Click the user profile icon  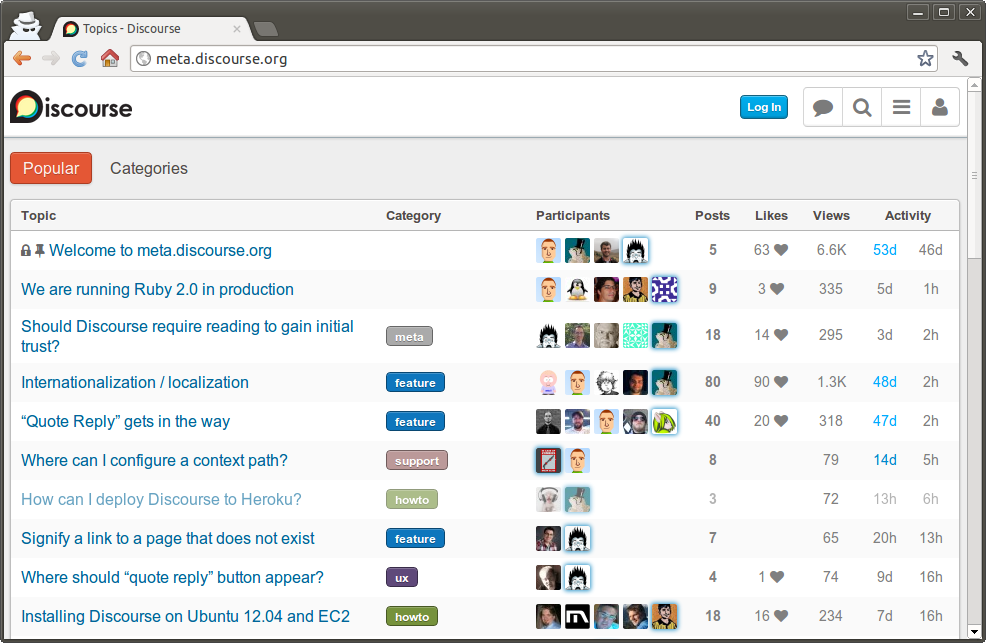940,108
